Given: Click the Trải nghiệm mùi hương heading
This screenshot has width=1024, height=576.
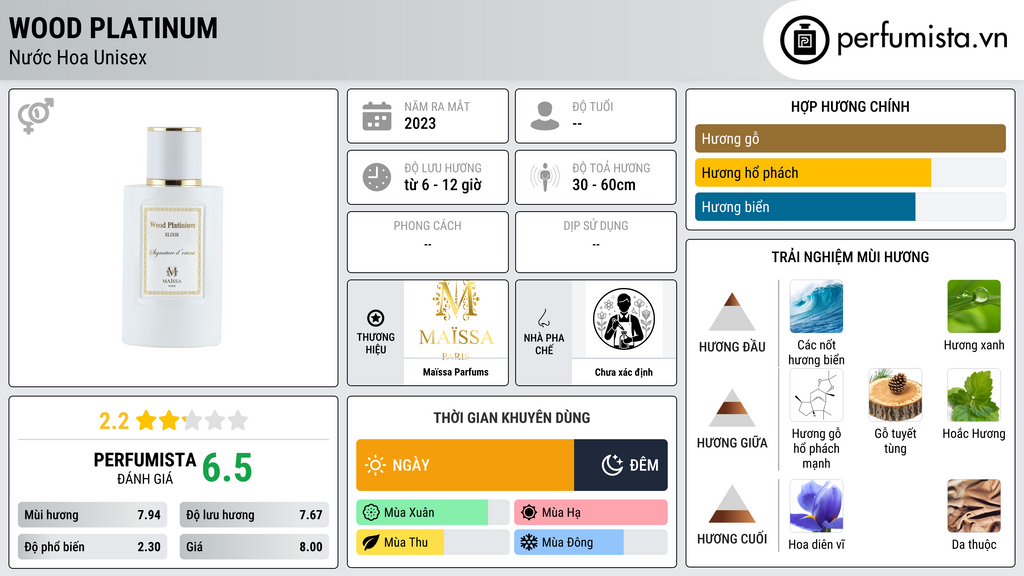Looking at the screenshot, I should [850, 257].
